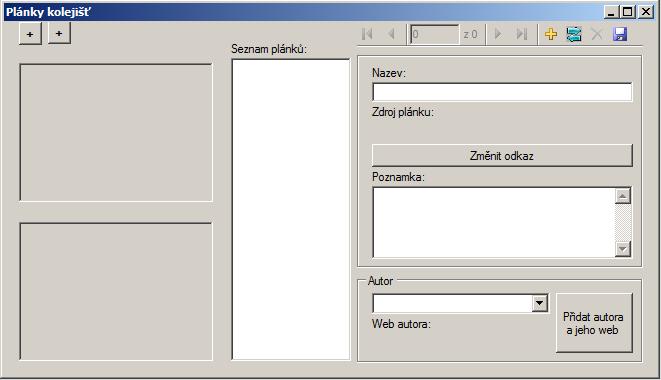Click the blue refresh icon in toolbar
The height and width of the screenshot is (380, 661).
pyautogui.click(x=574, y=34)
